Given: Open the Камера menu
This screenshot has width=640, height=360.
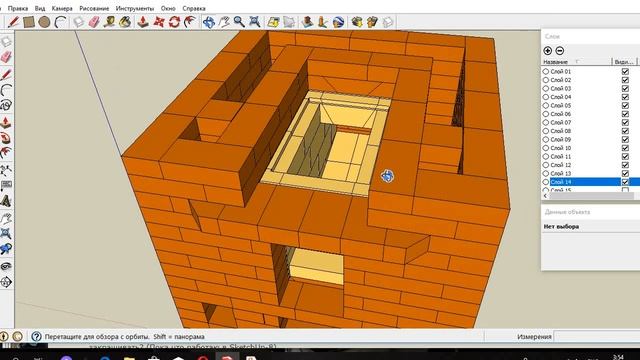Looking at the screenshot, I should click(x=62, y=8).
